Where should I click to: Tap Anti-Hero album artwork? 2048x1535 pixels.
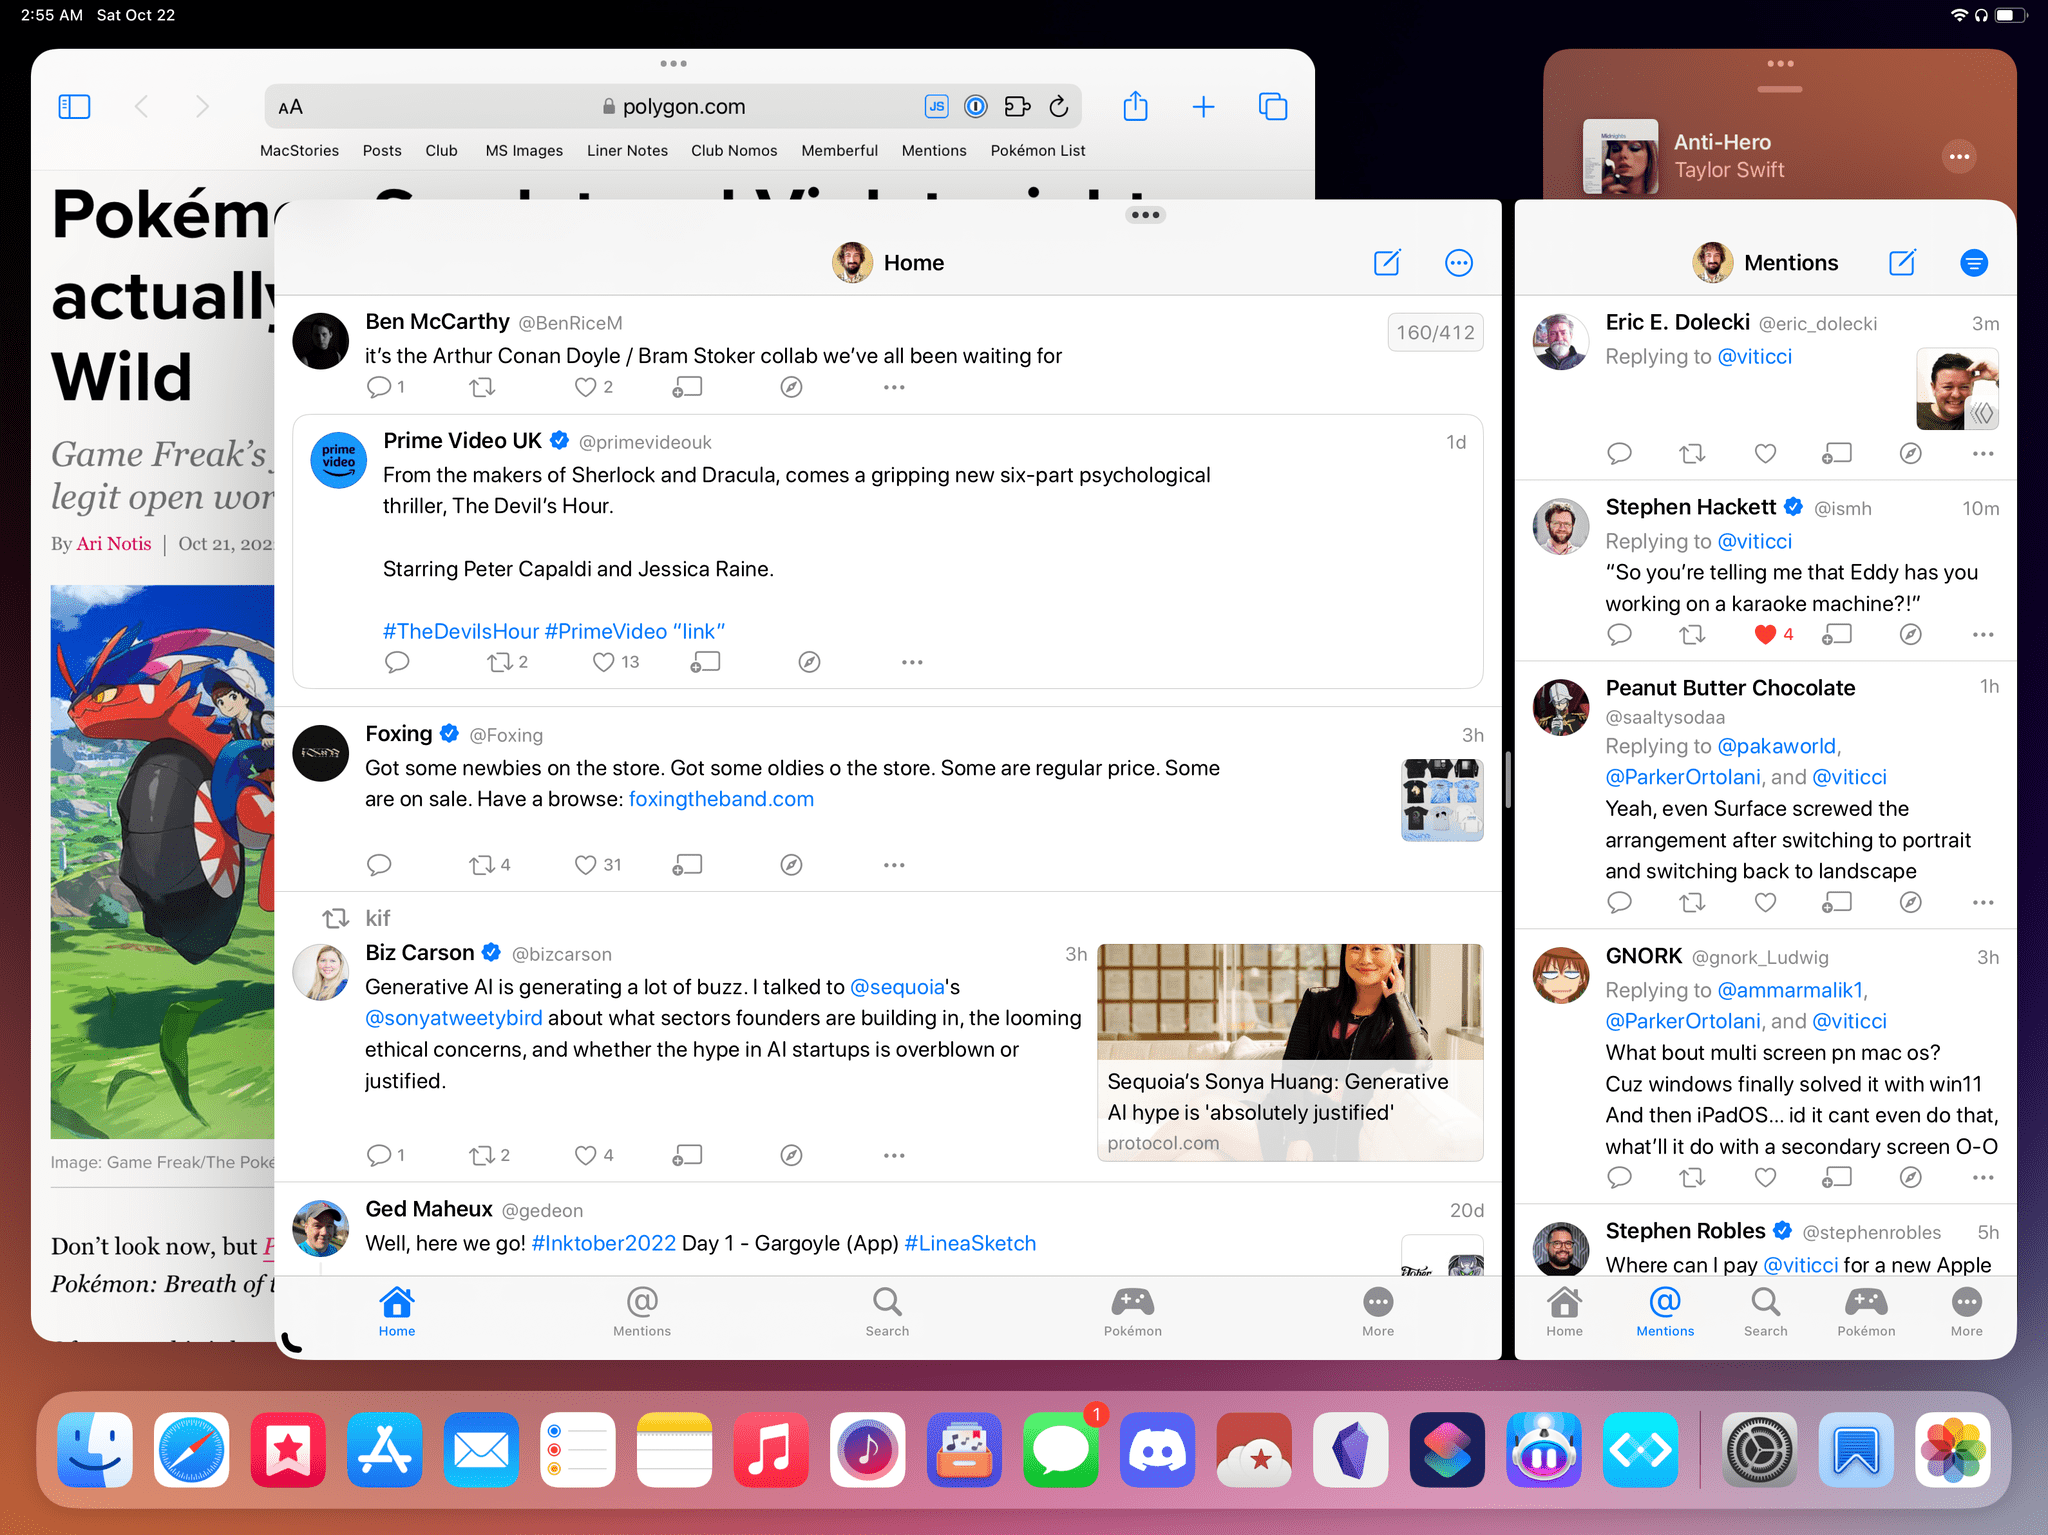1621,157
